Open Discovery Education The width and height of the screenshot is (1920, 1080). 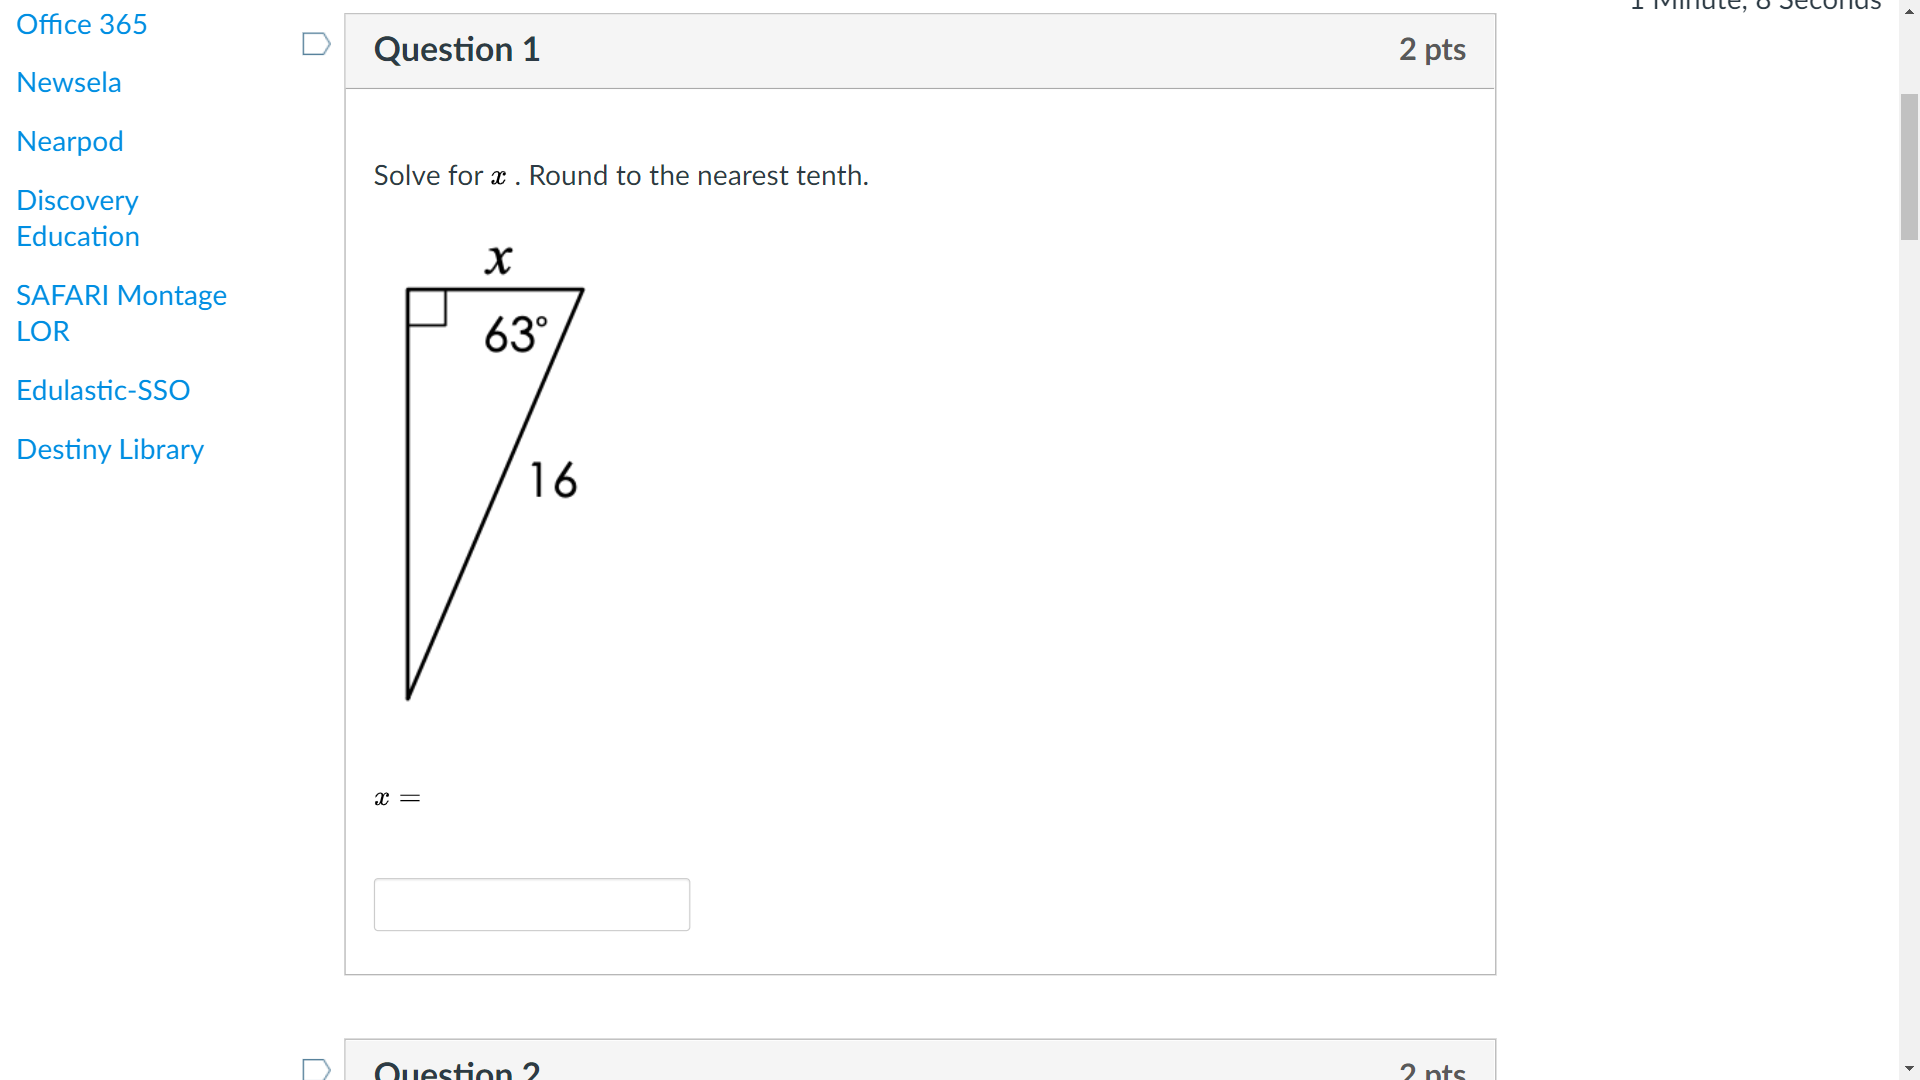pos(77,218)
